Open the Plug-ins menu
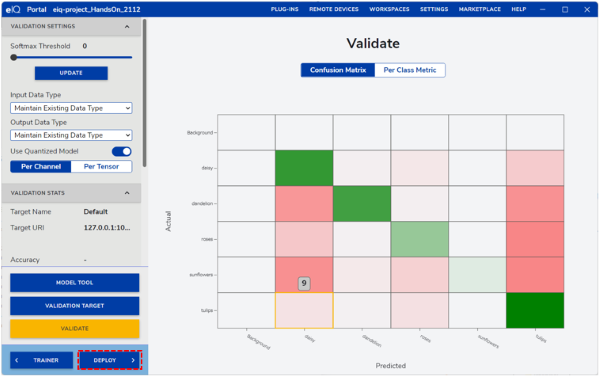Viewport: 600px width, 377px height. click(284, 9)
